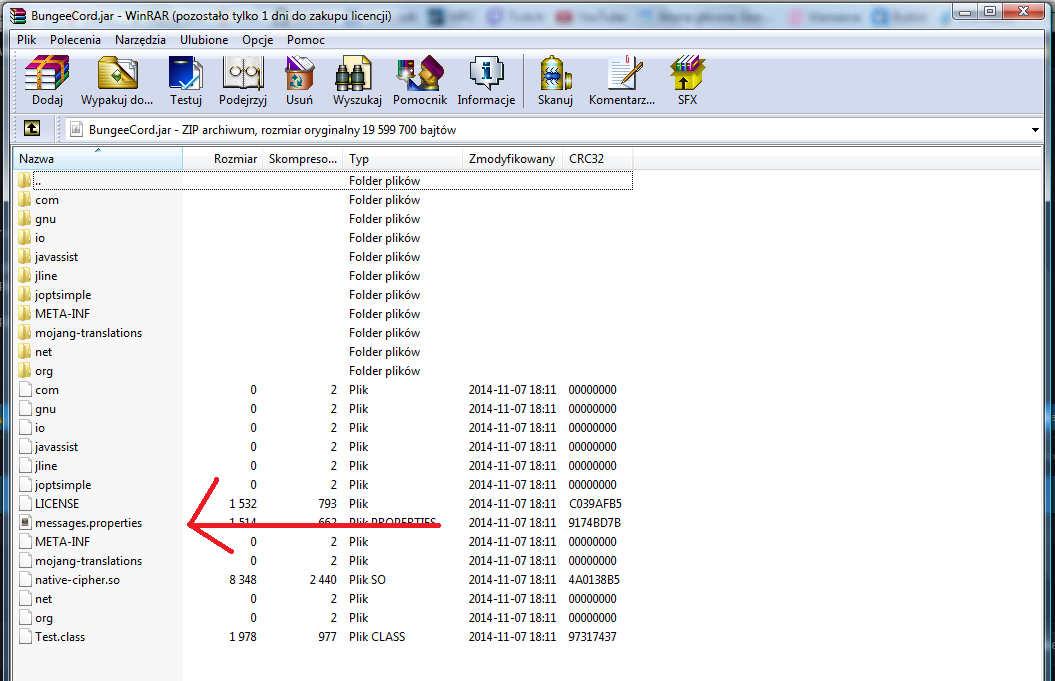Go up one folder level button

coord(32,128)
